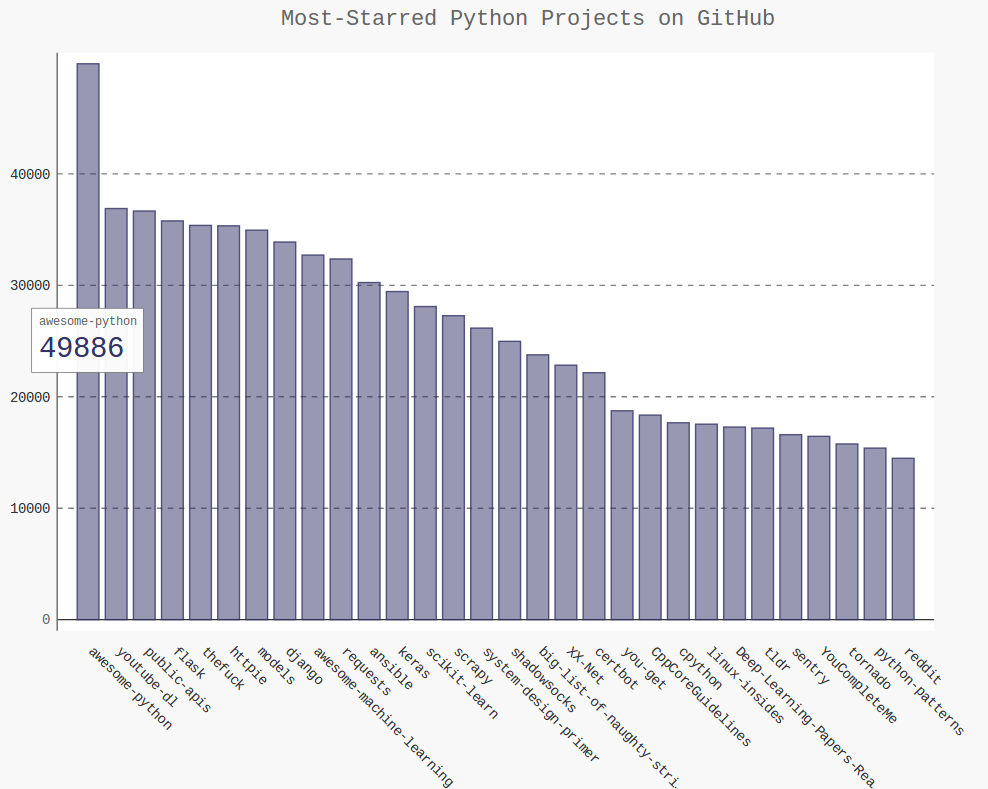
Task: Click the awesome-python bar in the chart
Action: coord(88,341)
